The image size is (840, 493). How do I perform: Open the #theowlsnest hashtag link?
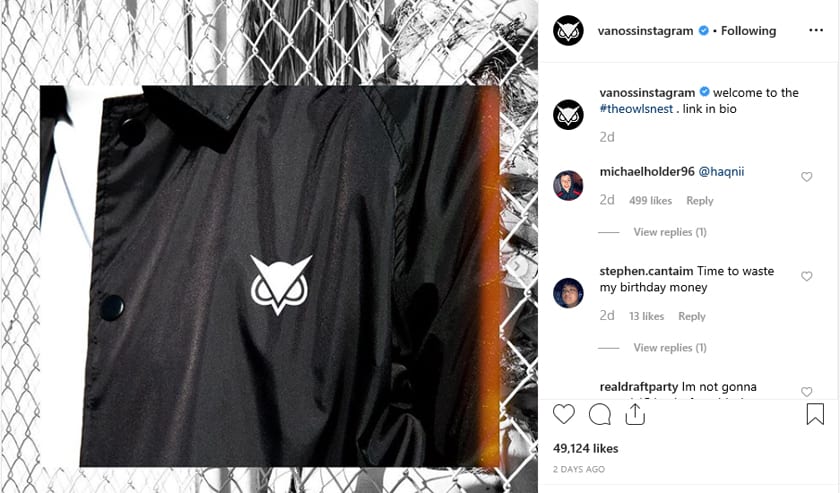[636, 109]
